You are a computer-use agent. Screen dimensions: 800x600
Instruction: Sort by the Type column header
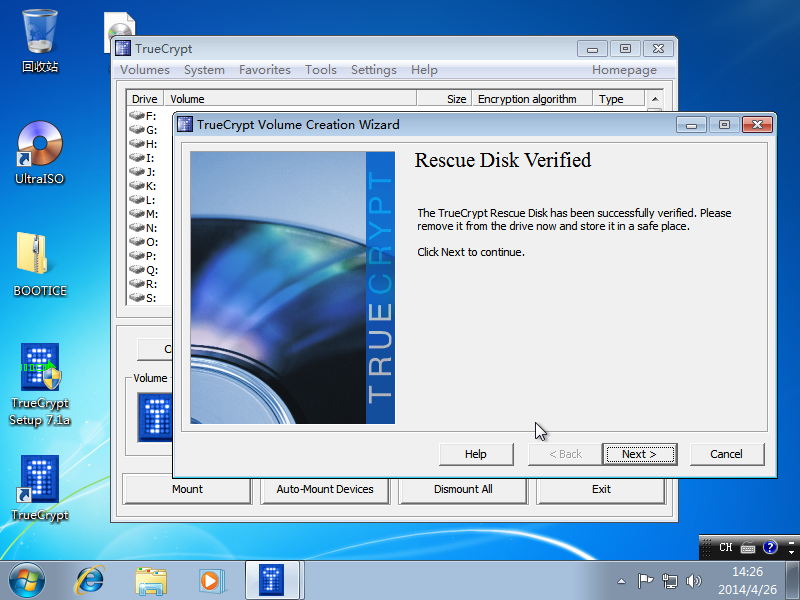(x=618, y=99)
